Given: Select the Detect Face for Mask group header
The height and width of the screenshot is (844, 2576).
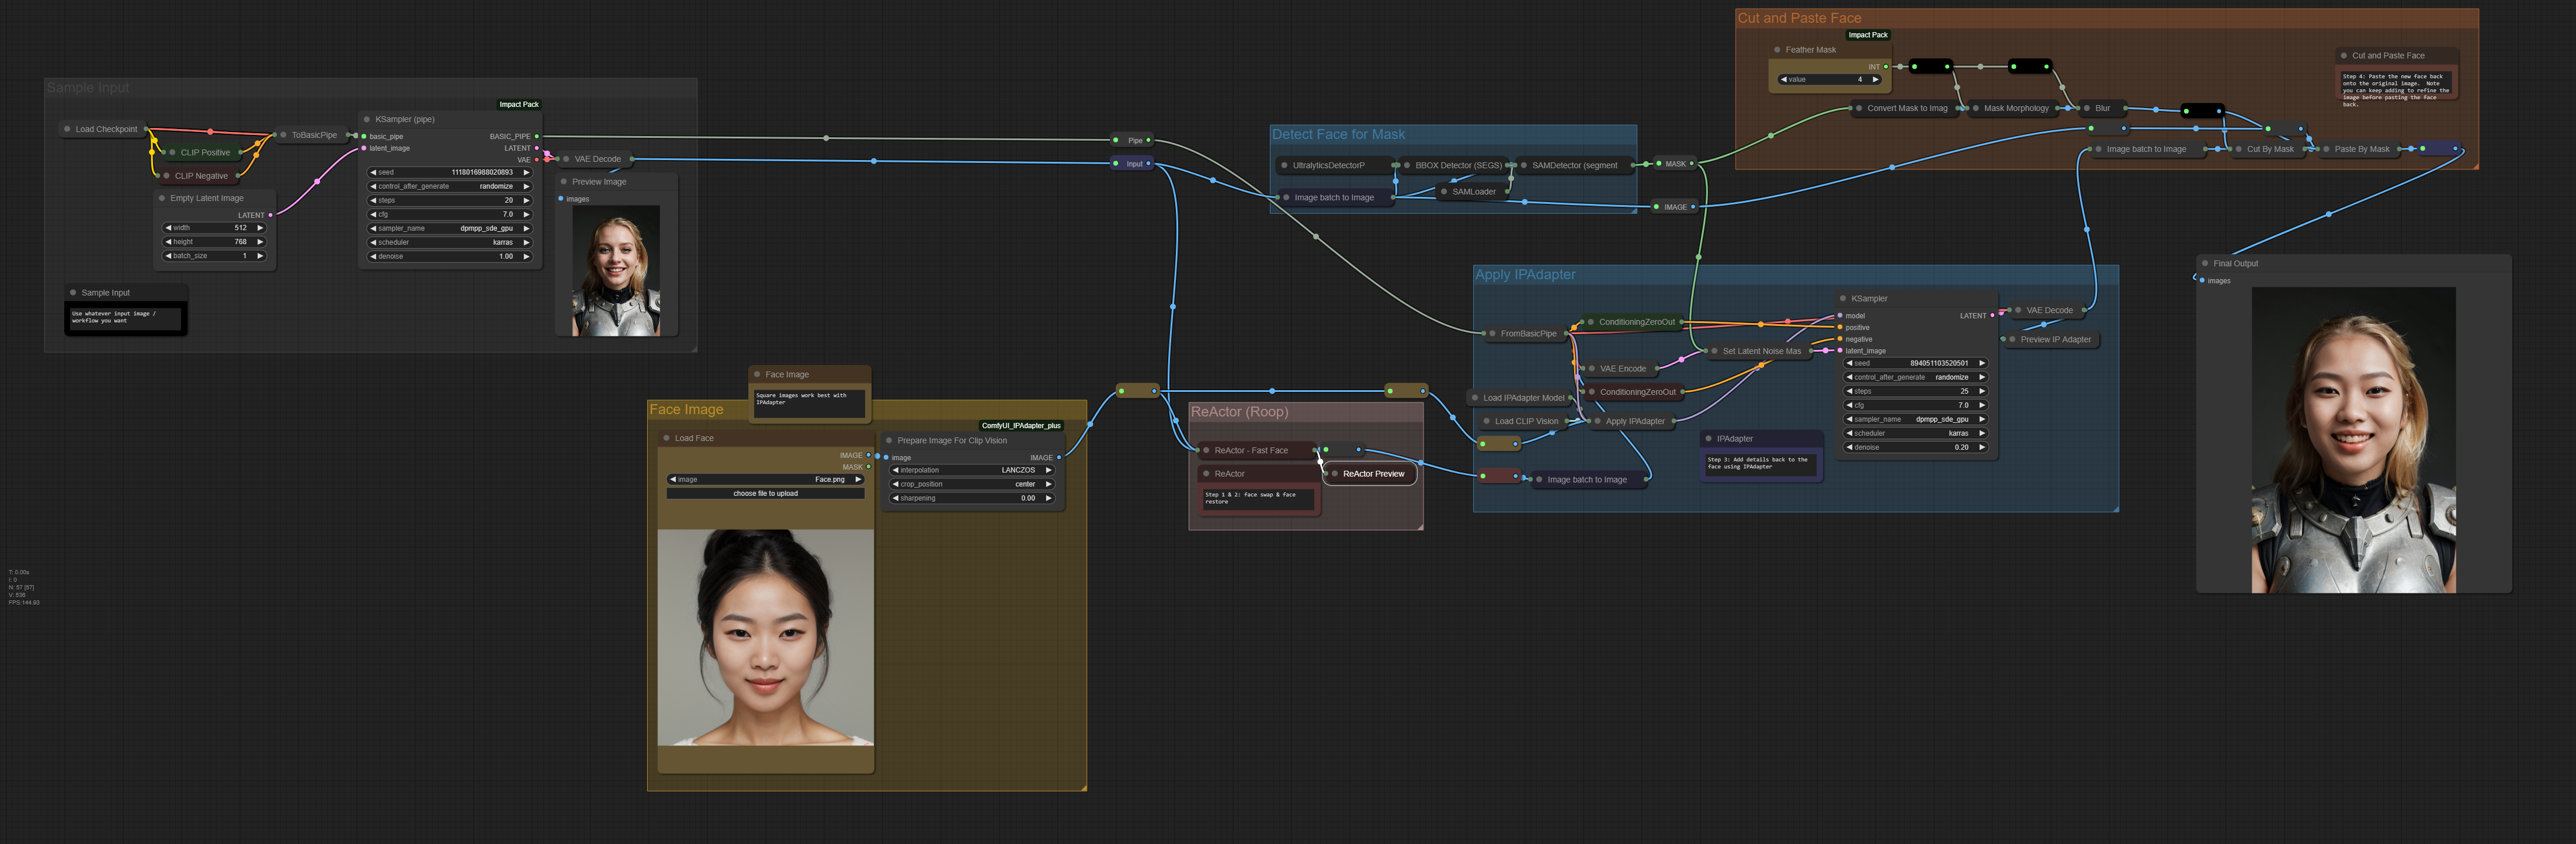Looking at the screenshot, I should 1338,135.
